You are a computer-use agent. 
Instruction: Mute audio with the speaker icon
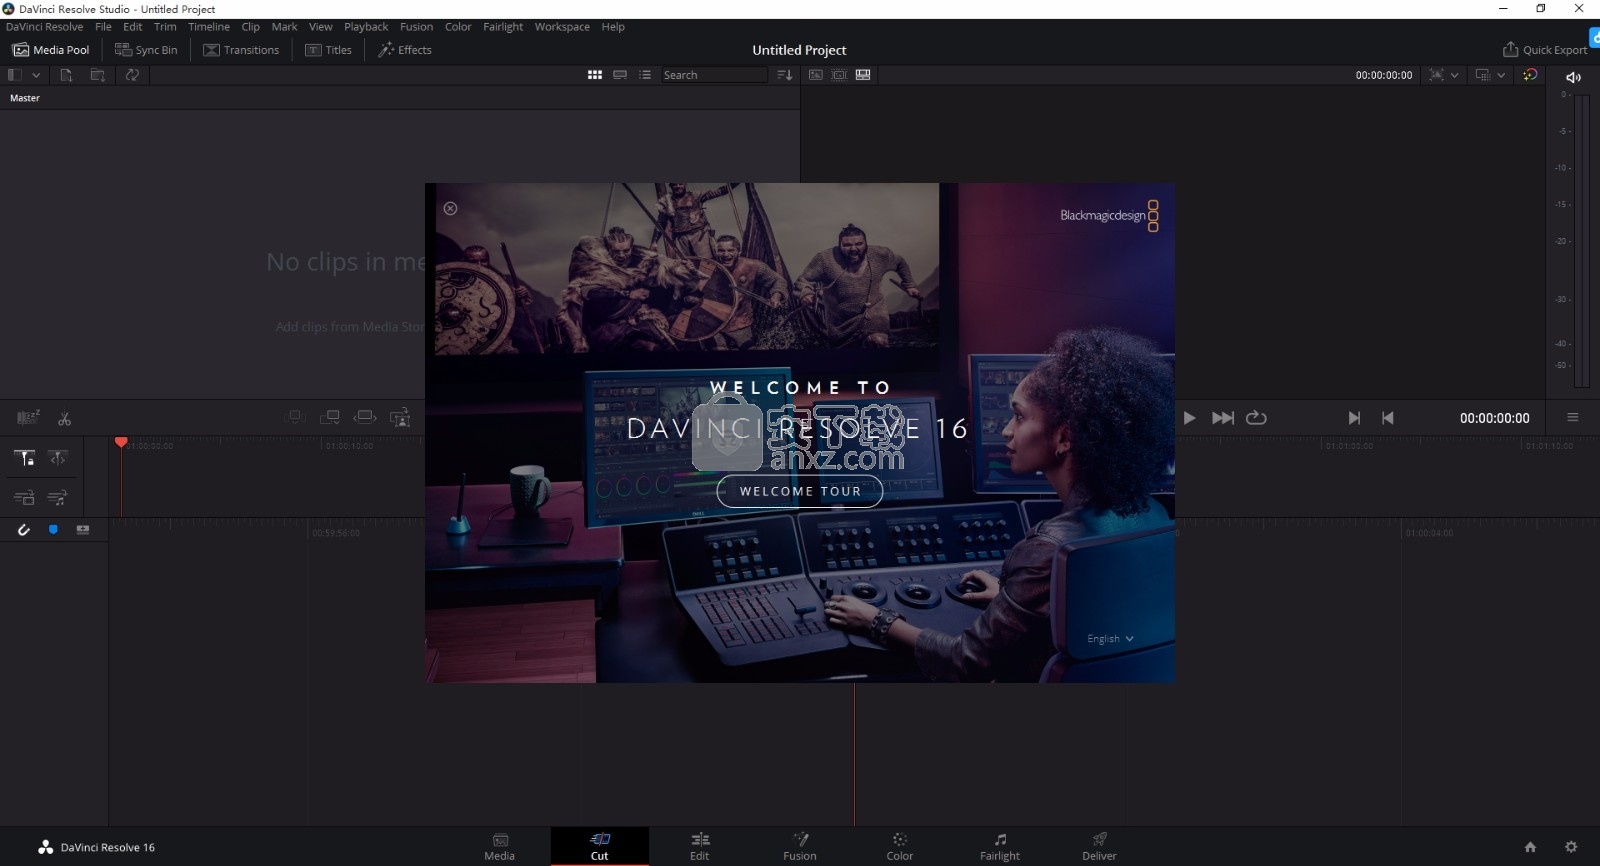pyautogui.click(x=1573, y=77)
